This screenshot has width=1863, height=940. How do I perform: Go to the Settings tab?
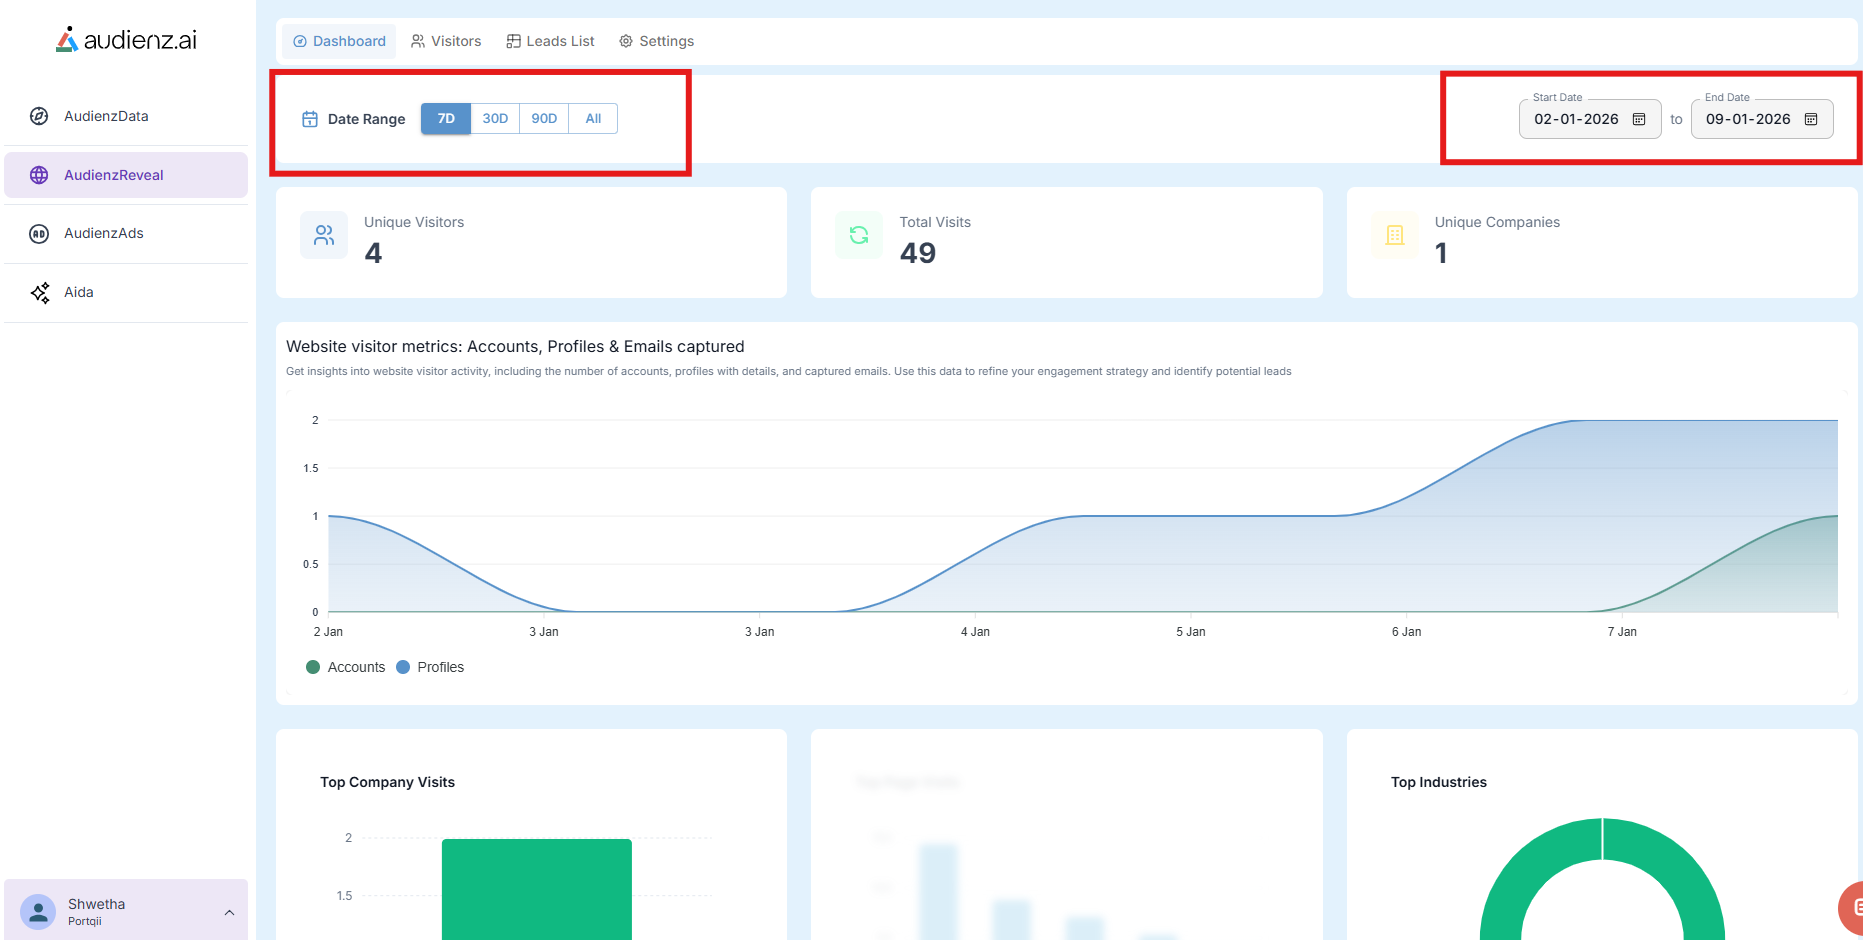click(x=656, y=41)
